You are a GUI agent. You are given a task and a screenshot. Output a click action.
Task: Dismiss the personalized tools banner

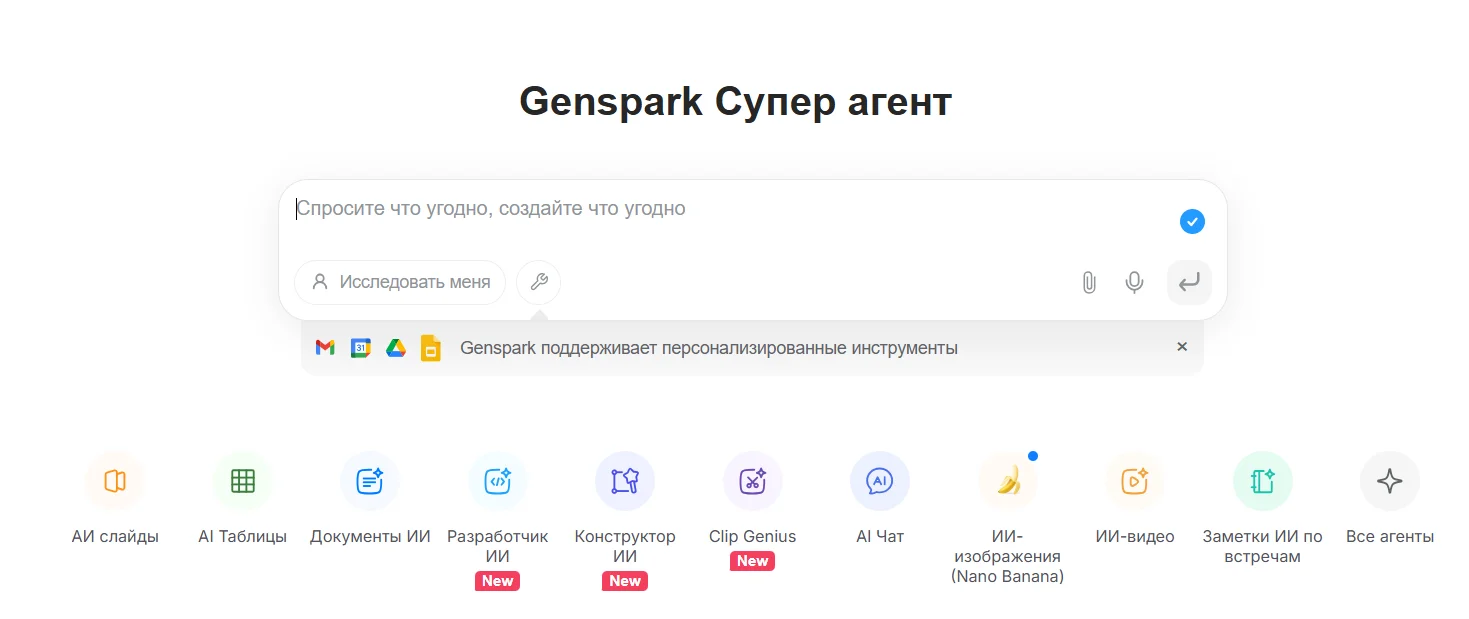pos(1181,347)
